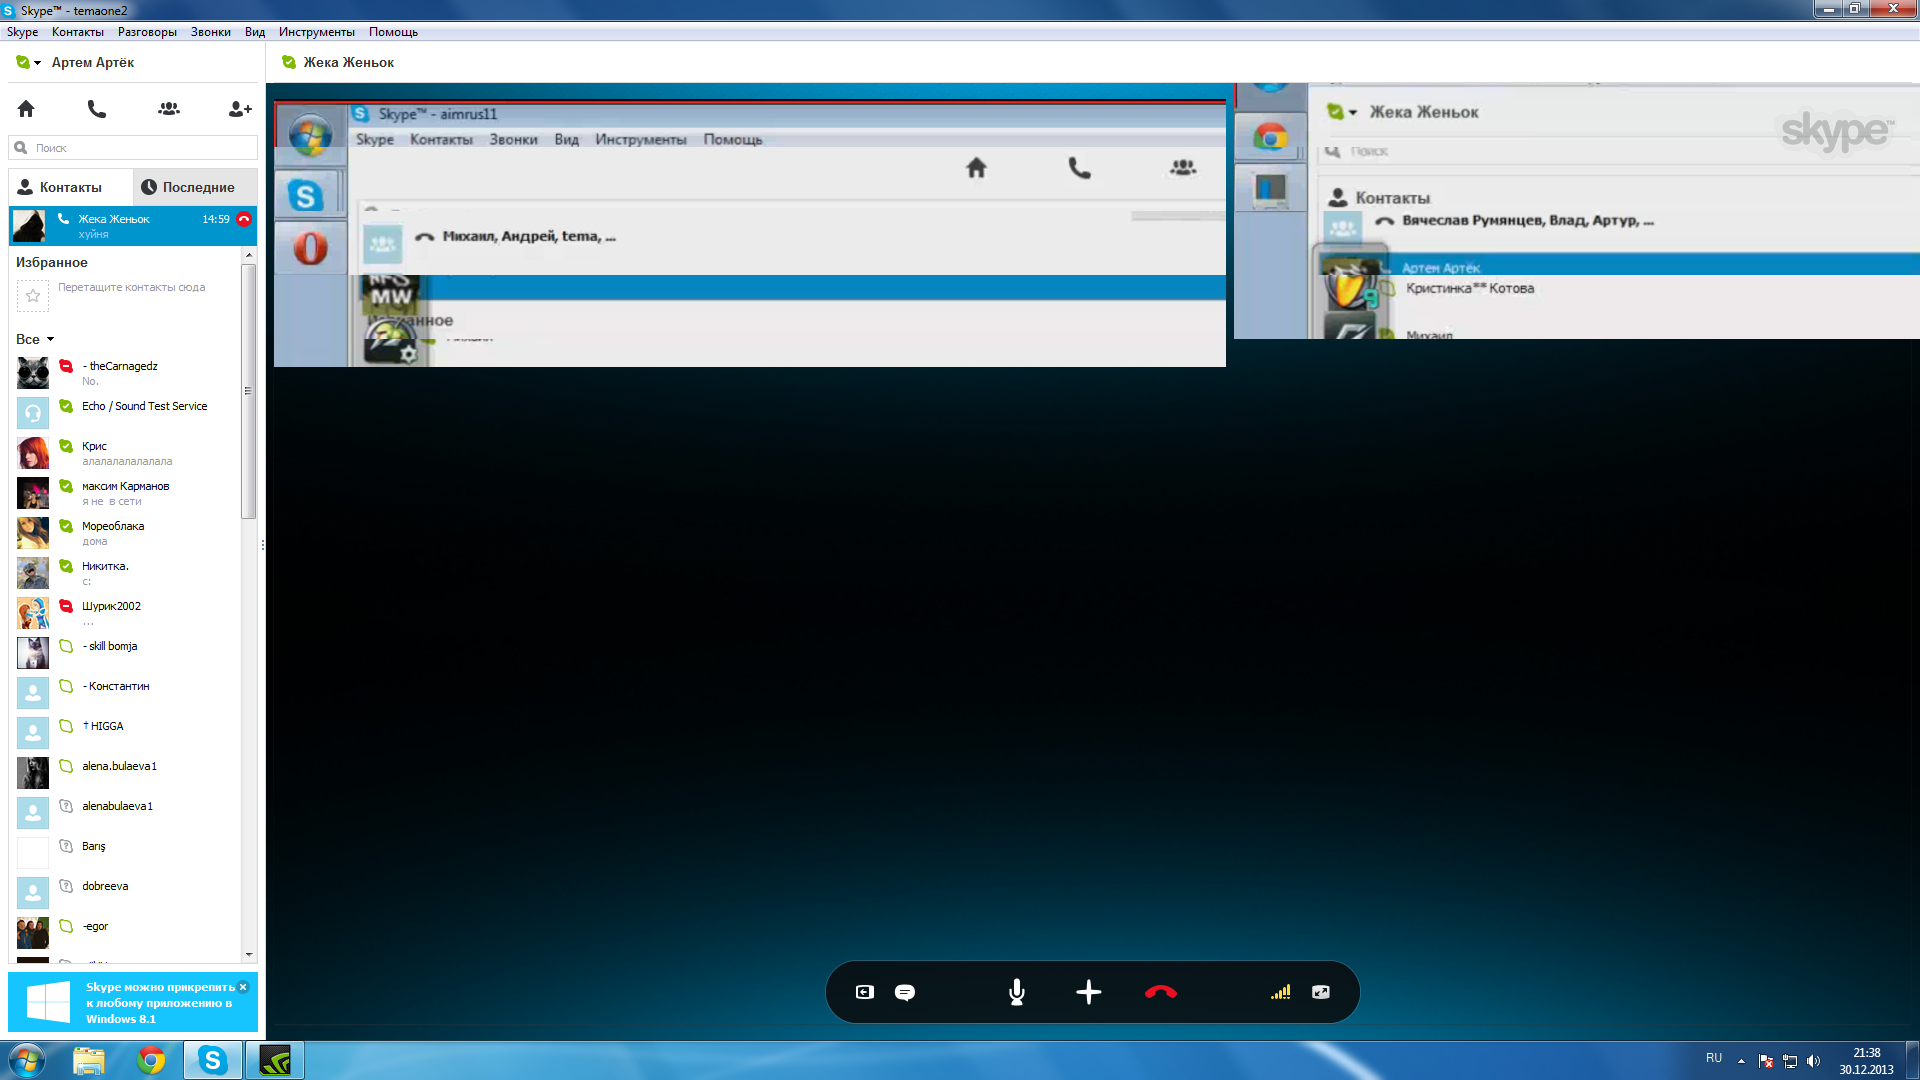
Task: Open NVIDIA app from taskbar
Action: 275,1060
